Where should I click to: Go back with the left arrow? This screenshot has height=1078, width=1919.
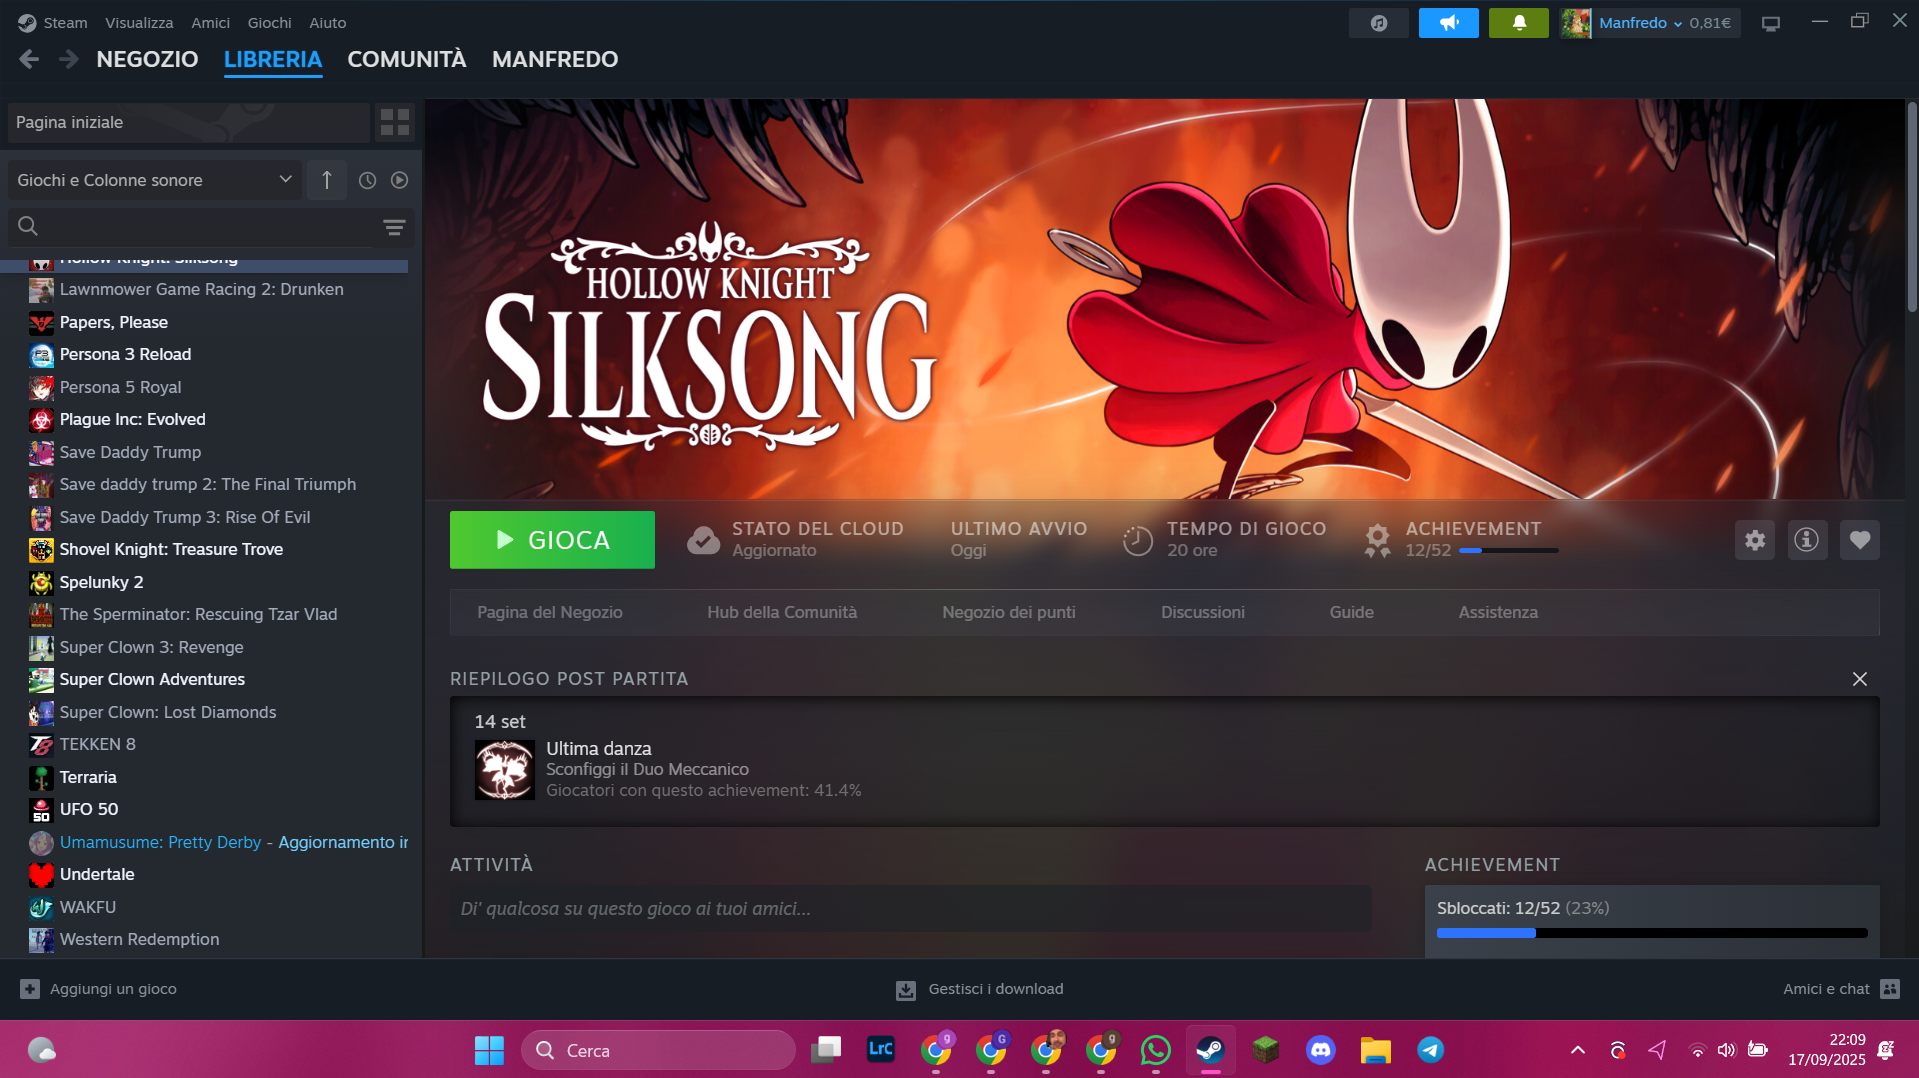click(x=29, y=59)
